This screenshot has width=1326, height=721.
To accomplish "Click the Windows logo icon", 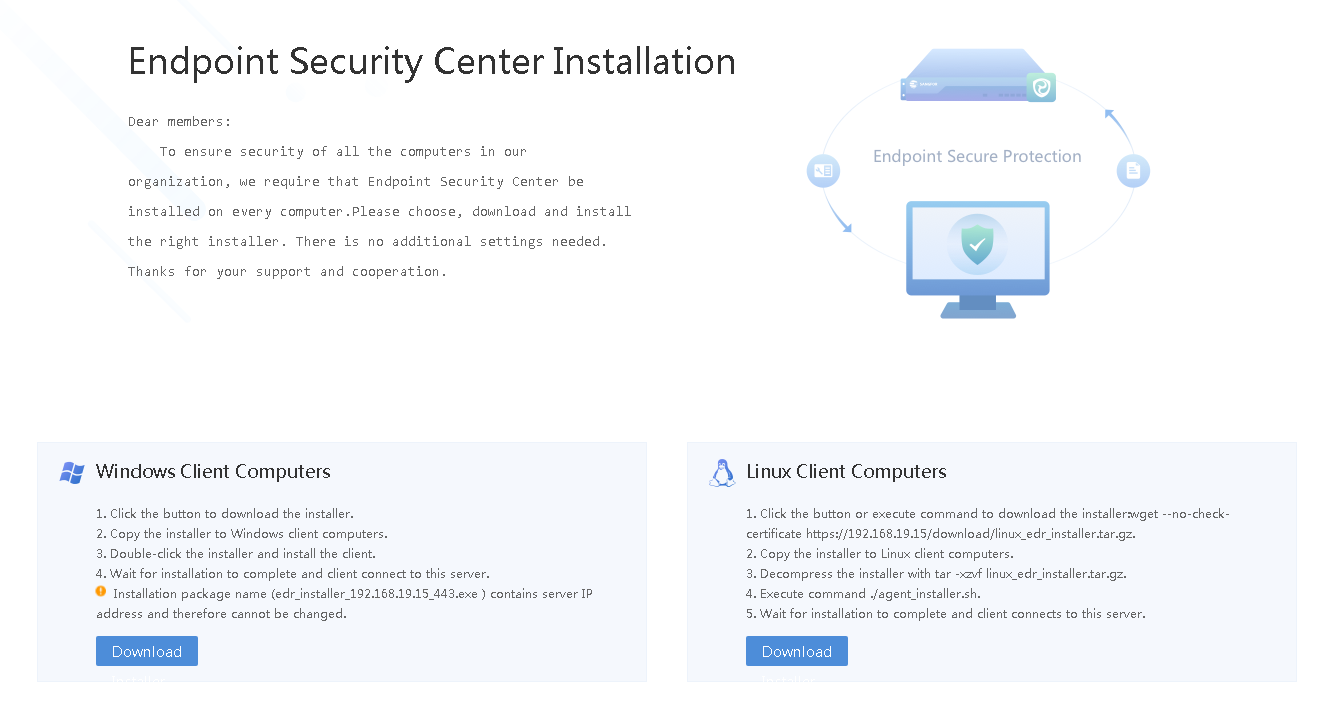I will [71, 473].
